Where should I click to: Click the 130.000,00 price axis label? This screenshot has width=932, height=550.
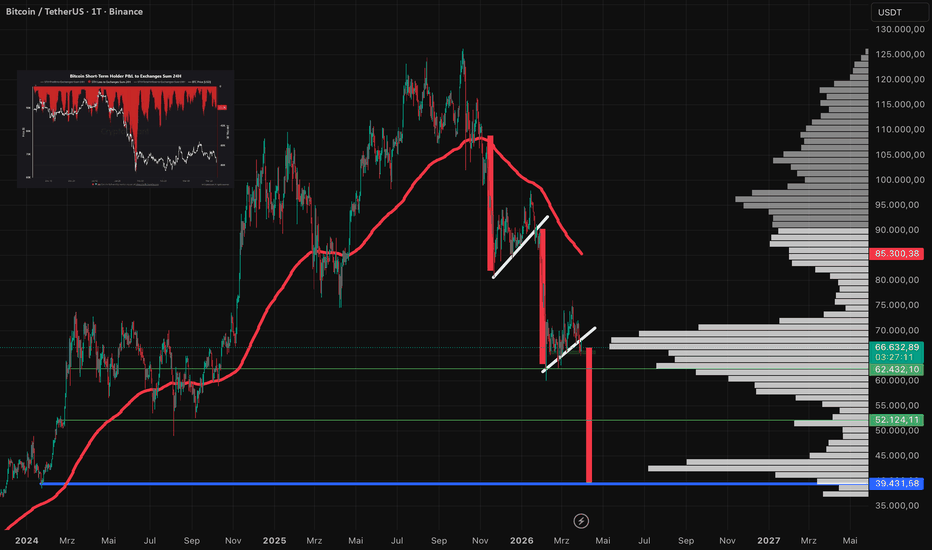point(896,29)
